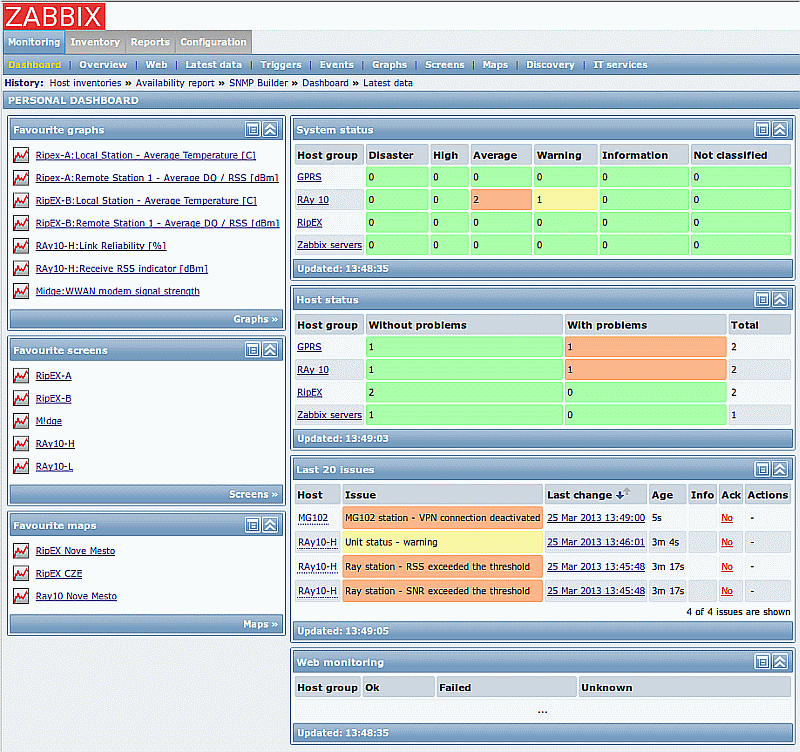Screen dimensions: 800x752
Task: Open the Latest data submenu item
Action: (213, 65)
